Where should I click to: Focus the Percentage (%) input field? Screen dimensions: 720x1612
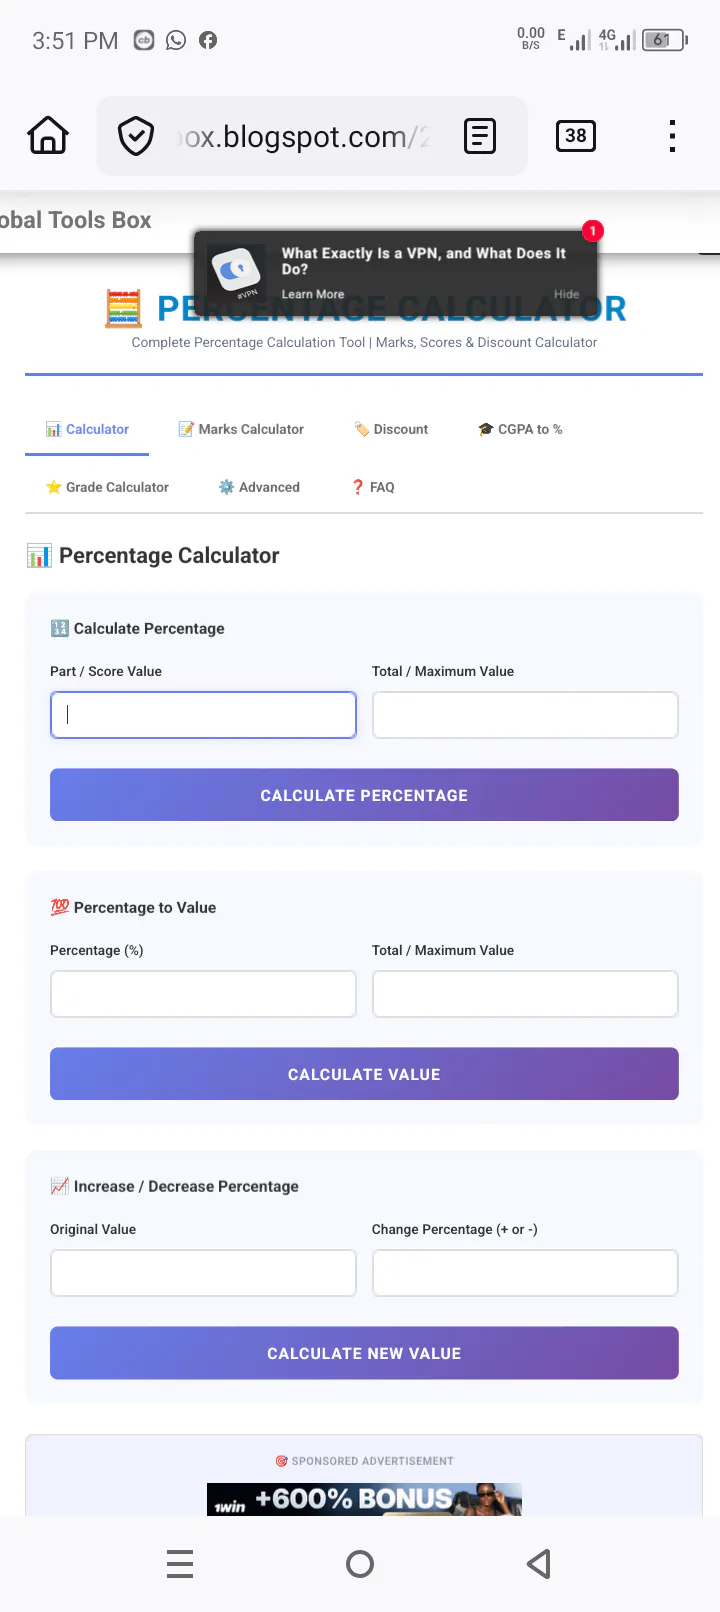pyautogui.click(x=203, y=994)
